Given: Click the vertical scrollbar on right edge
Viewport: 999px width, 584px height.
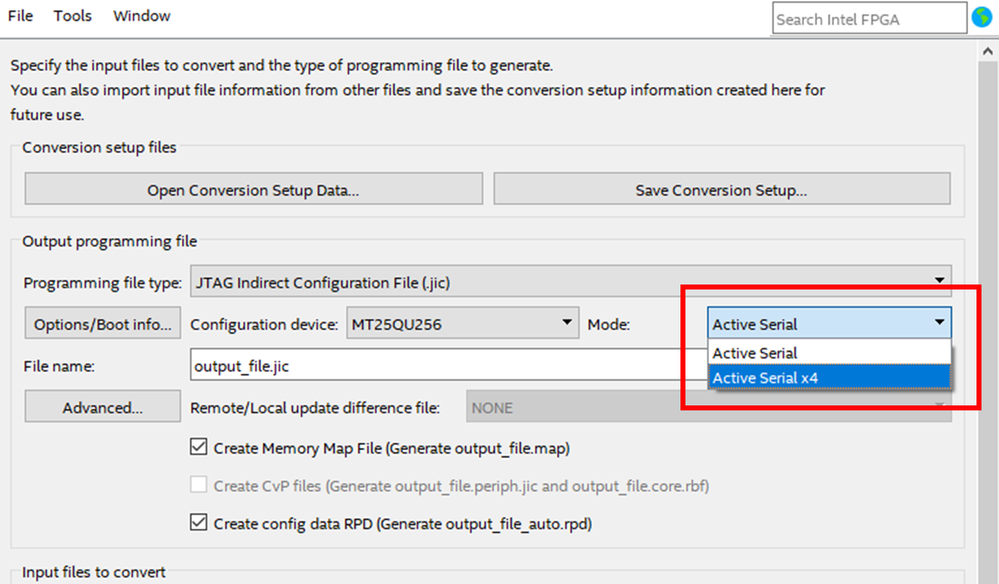Looking at the screenshot, I should [989, 300].
